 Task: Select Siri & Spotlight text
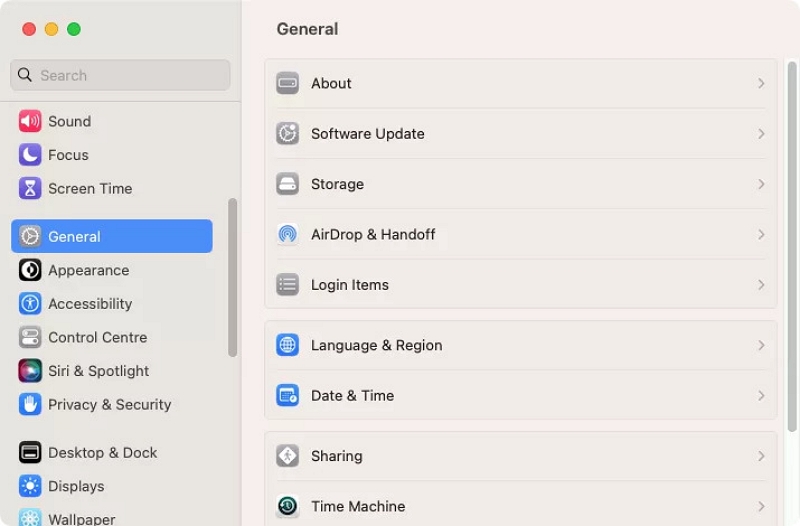tap(98, 371)
